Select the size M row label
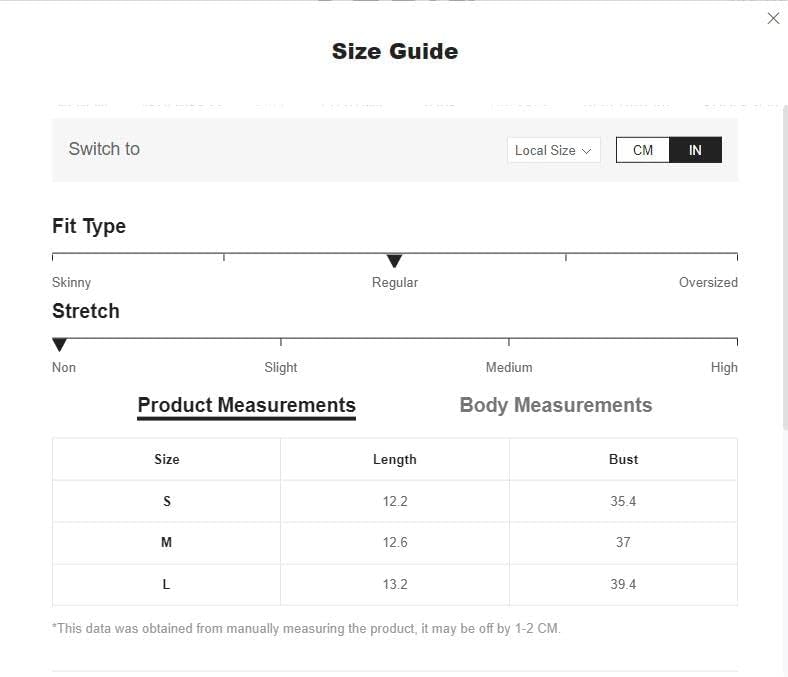 [166, 542]
